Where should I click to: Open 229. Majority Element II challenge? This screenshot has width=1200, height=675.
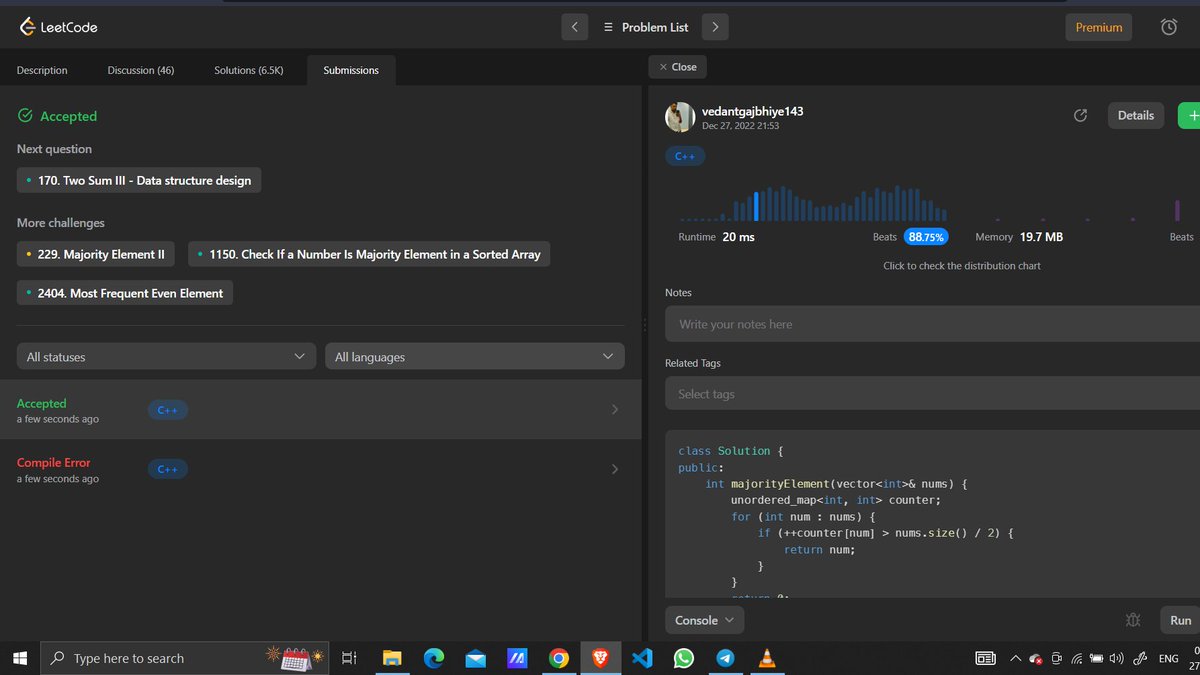pos(97,254)
